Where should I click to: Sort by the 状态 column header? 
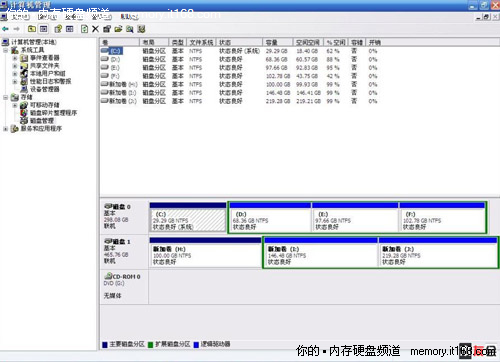[239, 42]
